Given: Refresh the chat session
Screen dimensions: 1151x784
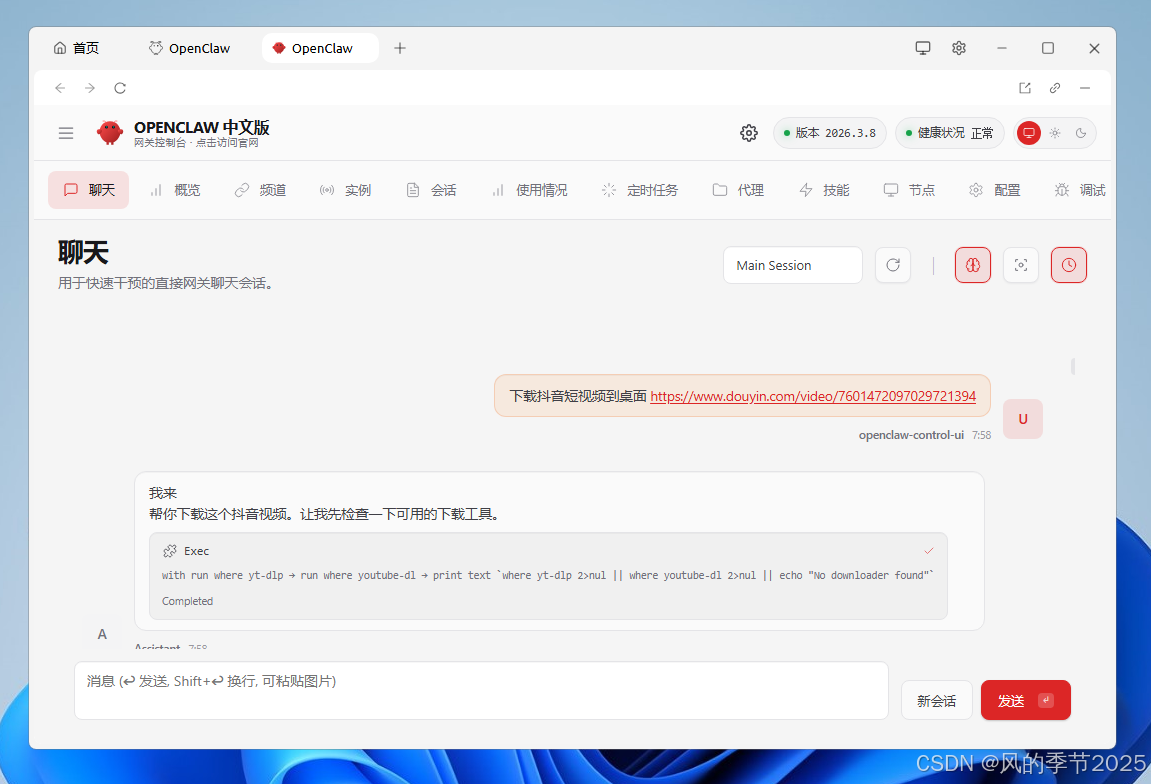Looking at the screenshot, I should (x=893, y=265).
